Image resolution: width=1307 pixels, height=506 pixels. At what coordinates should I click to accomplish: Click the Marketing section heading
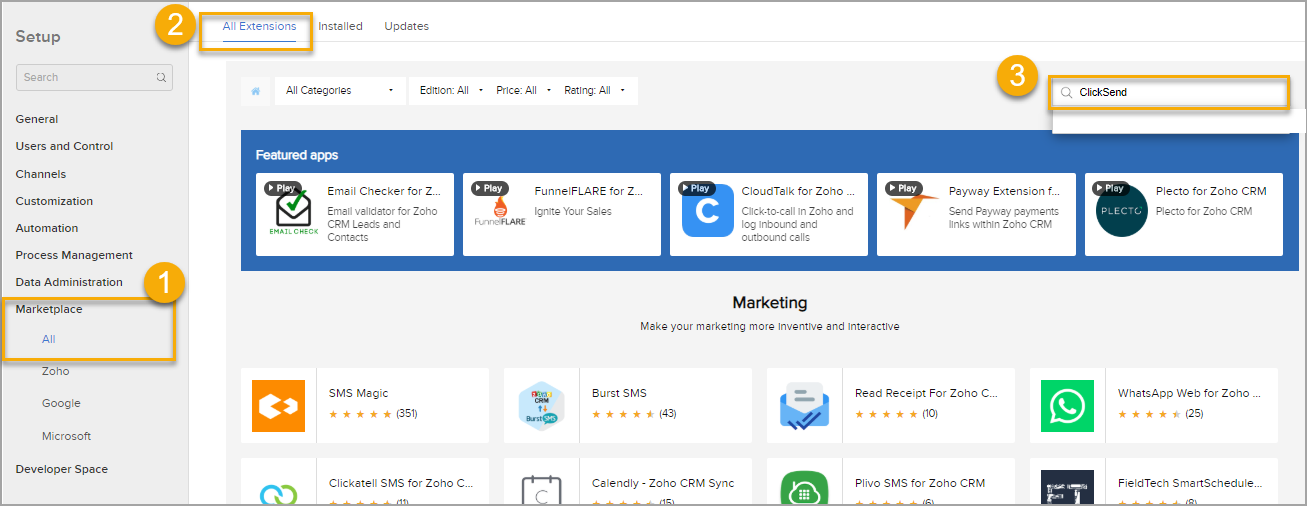point(770,302)
